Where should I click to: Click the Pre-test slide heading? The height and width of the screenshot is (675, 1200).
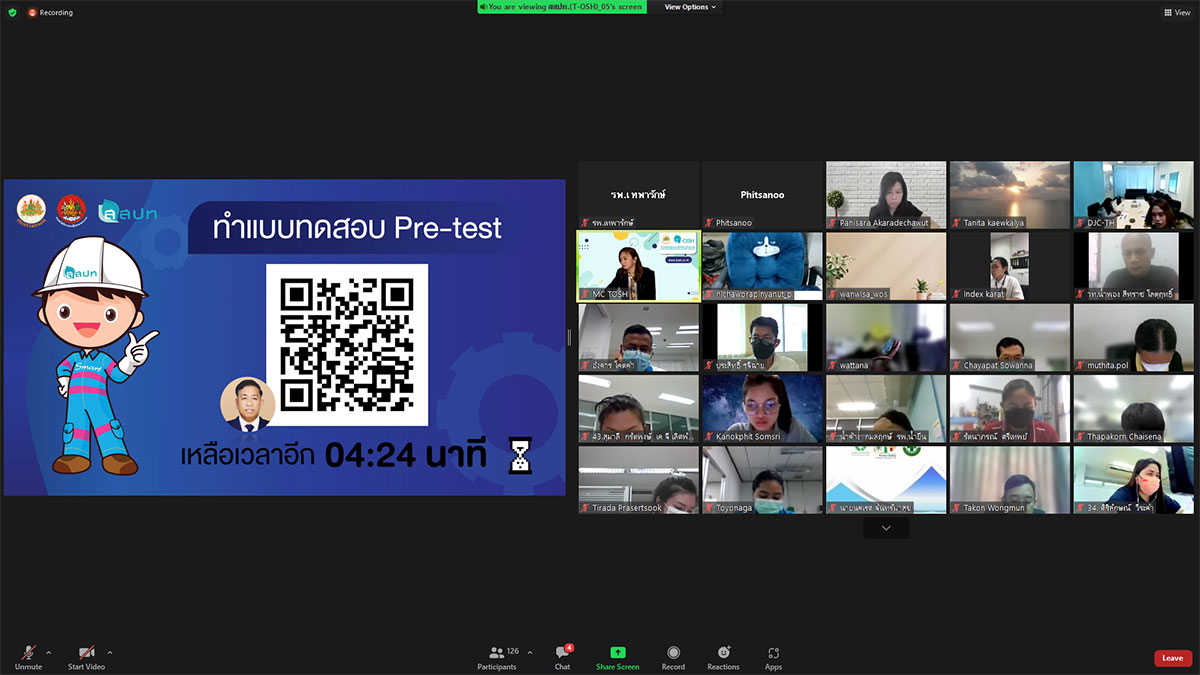click(357, 227)
